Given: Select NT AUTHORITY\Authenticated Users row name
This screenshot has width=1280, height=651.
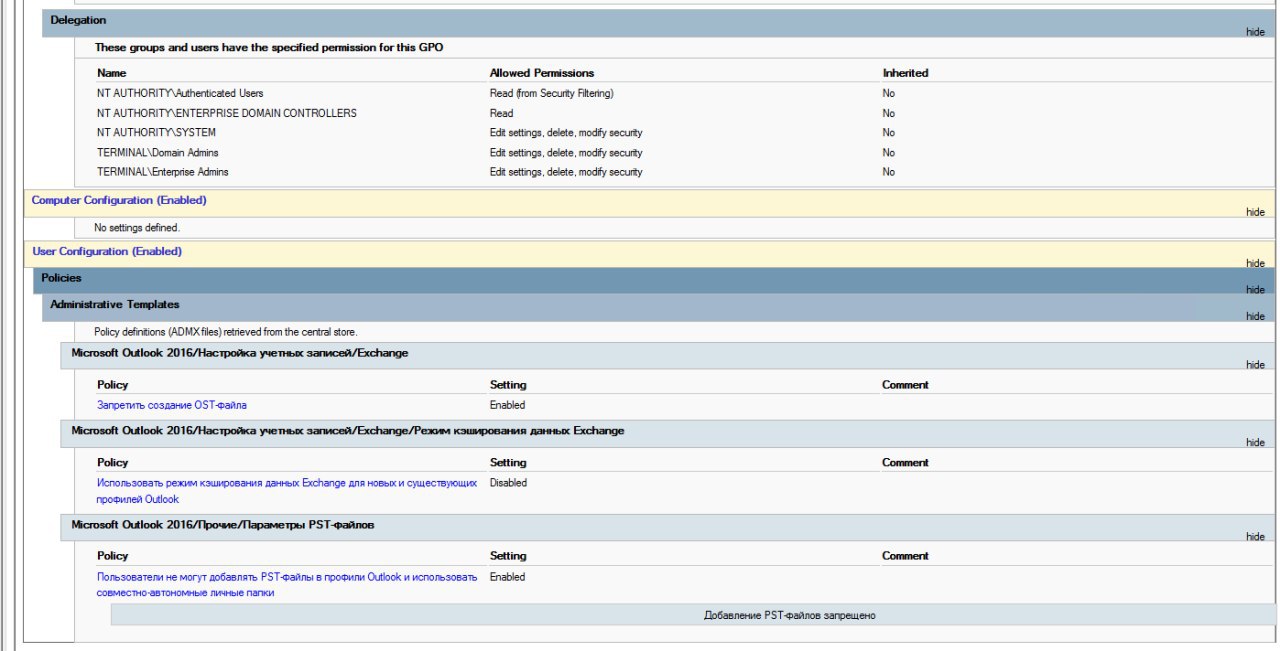Looking at the screenshot, I should click(180, 93).
